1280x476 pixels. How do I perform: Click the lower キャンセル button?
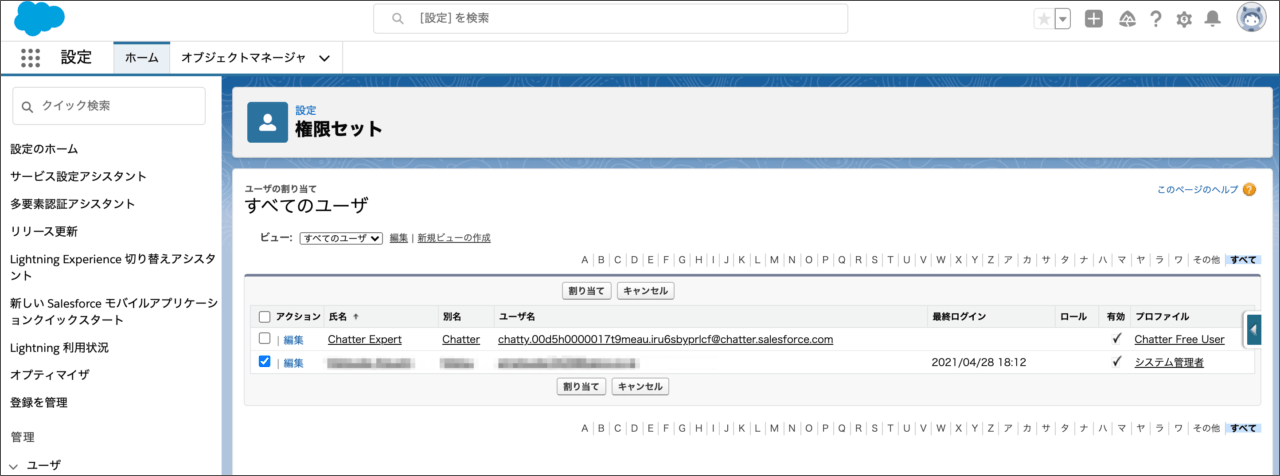pos(640,386)
